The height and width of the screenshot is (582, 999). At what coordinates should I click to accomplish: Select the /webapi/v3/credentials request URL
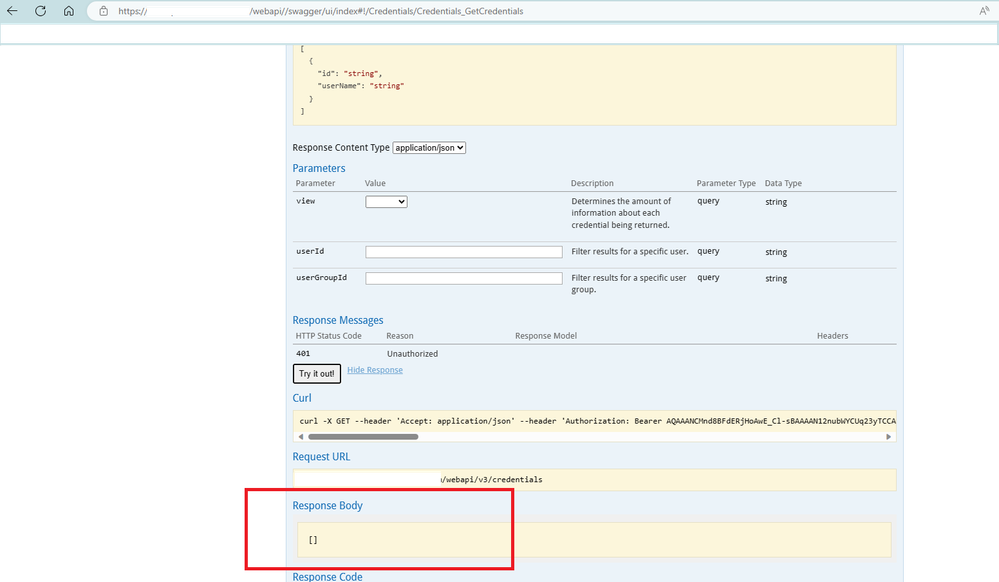click(491, 479)
